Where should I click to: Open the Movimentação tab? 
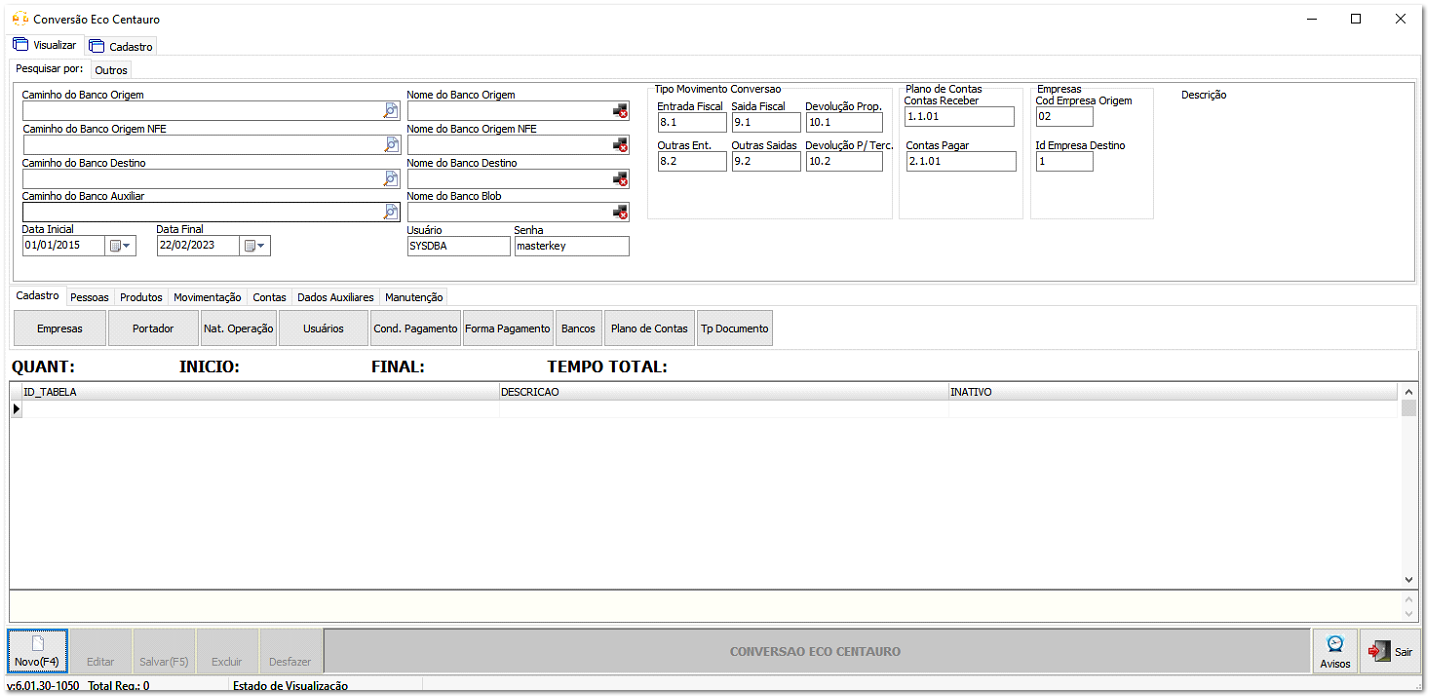click(207, 297)
